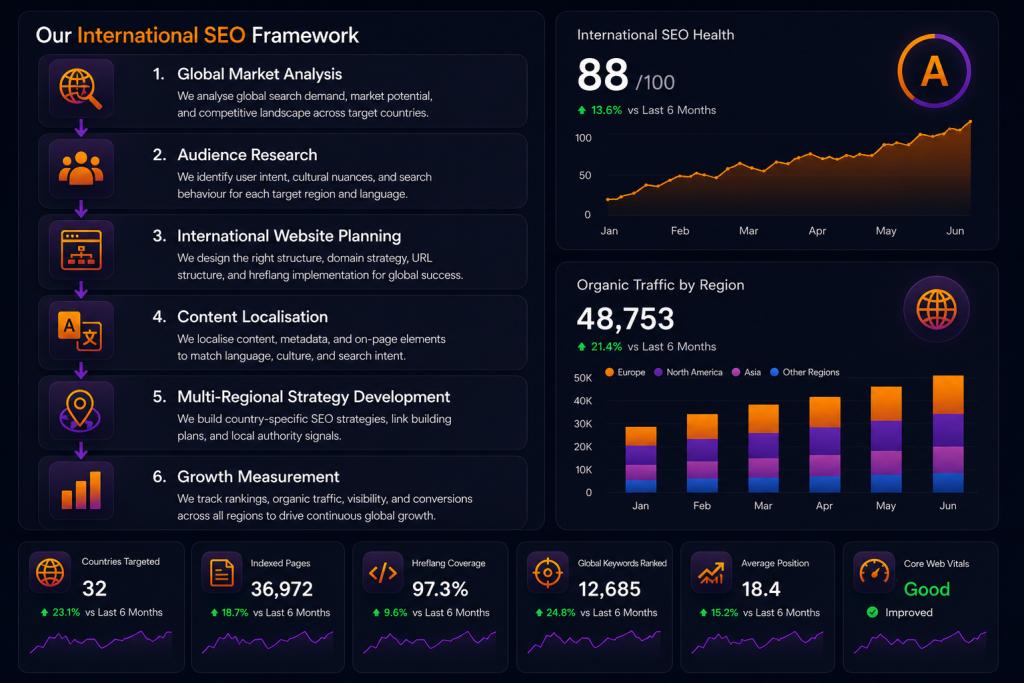The height and width of the screenshot is (683, 1024).
Task: Click the Mar bar in traffic chart
Action: (x=763, y=449)
